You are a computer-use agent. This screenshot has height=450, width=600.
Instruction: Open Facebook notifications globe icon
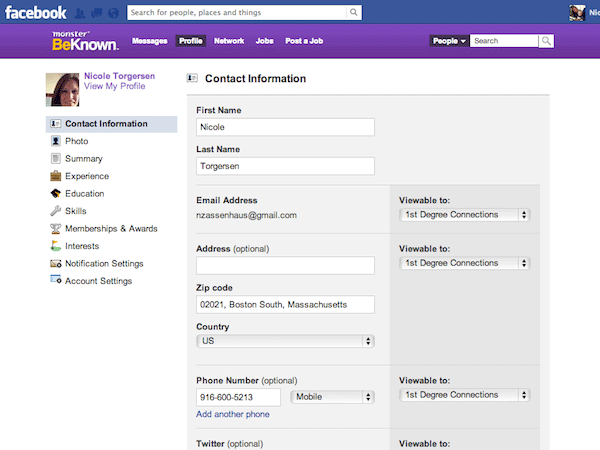pyautogui.click(x=113, y=13)
